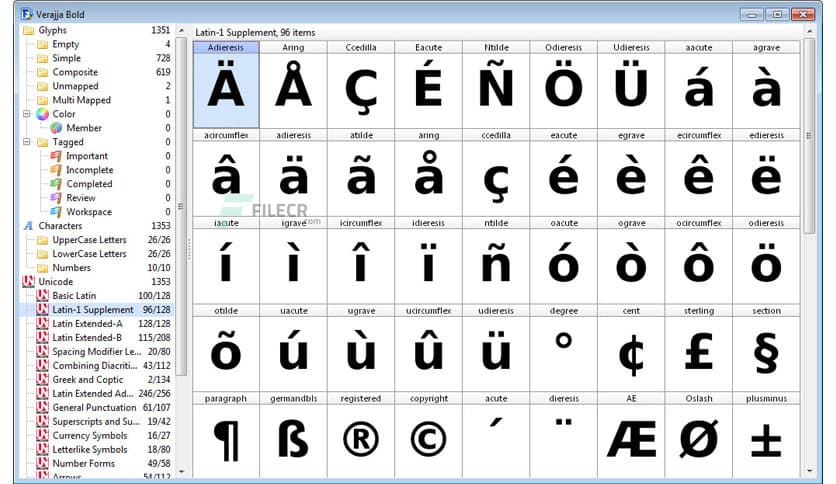Select the LowerCase Letters category
This screenshot has width=836, height=484.
(x=98, y=254)
